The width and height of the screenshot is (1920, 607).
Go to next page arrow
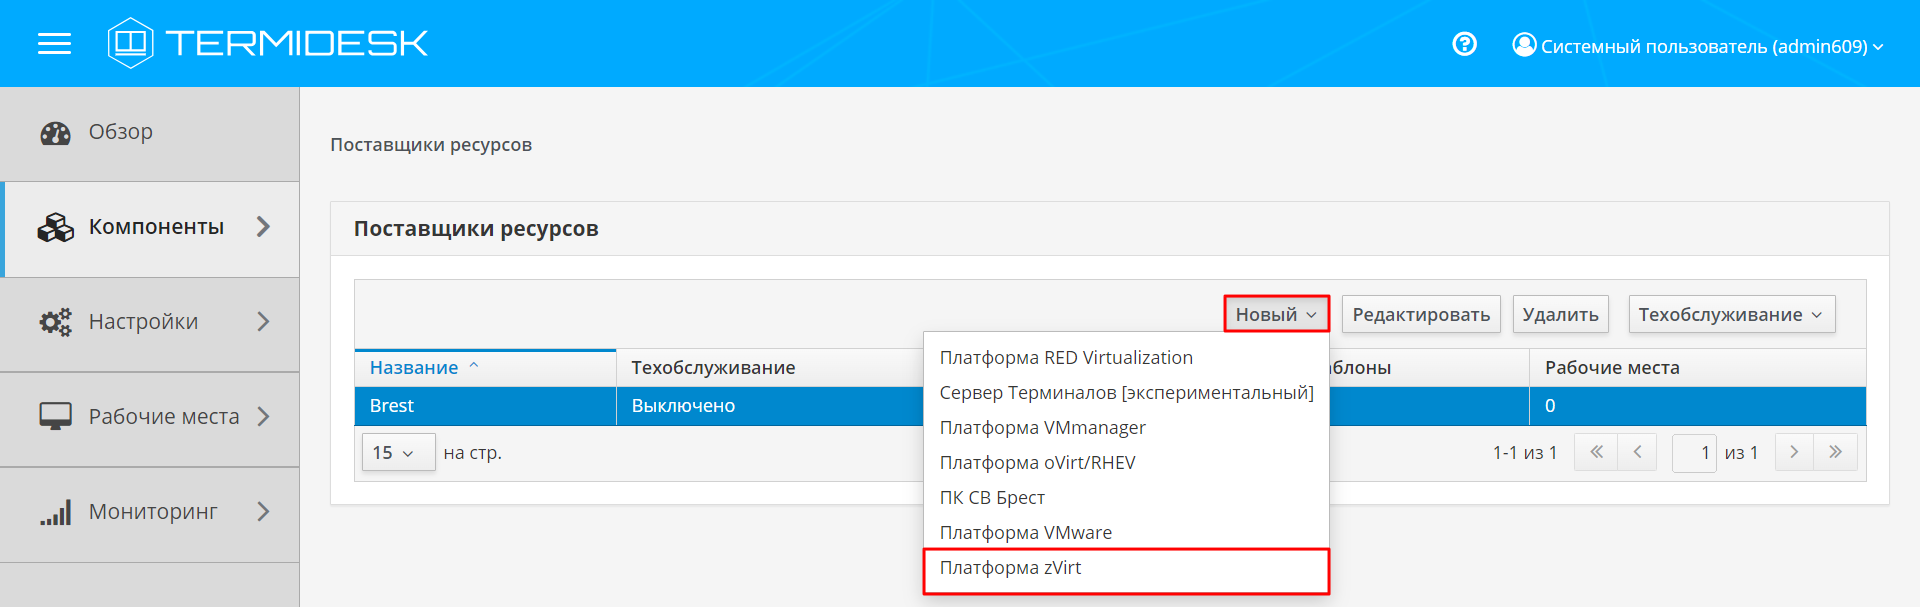(x=1794, y=452)
